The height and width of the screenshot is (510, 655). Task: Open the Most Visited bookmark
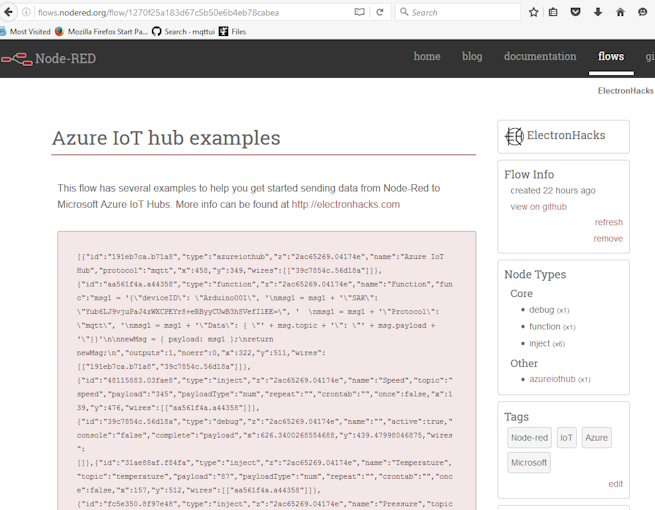point(25,31)
